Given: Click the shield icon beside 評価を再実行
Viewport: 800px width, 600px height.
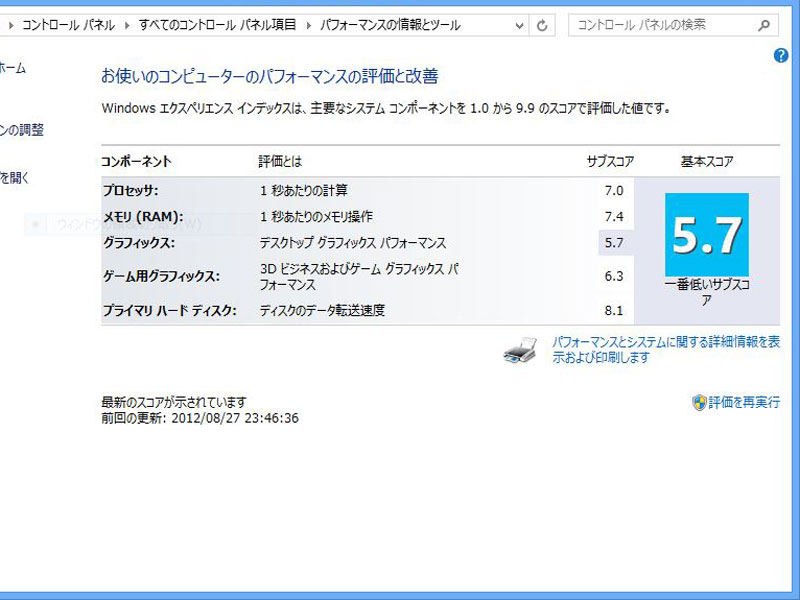Looking at the screenshot, I should pyautogui.click(x=699, y=403).
